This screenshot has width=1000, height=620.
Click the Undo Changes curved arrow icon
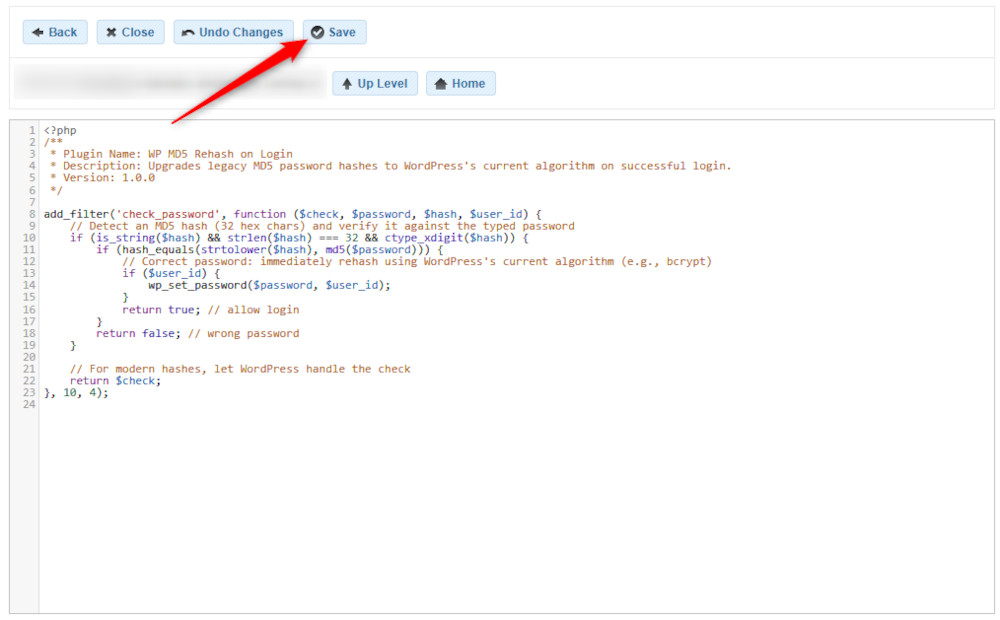[188, 32]
